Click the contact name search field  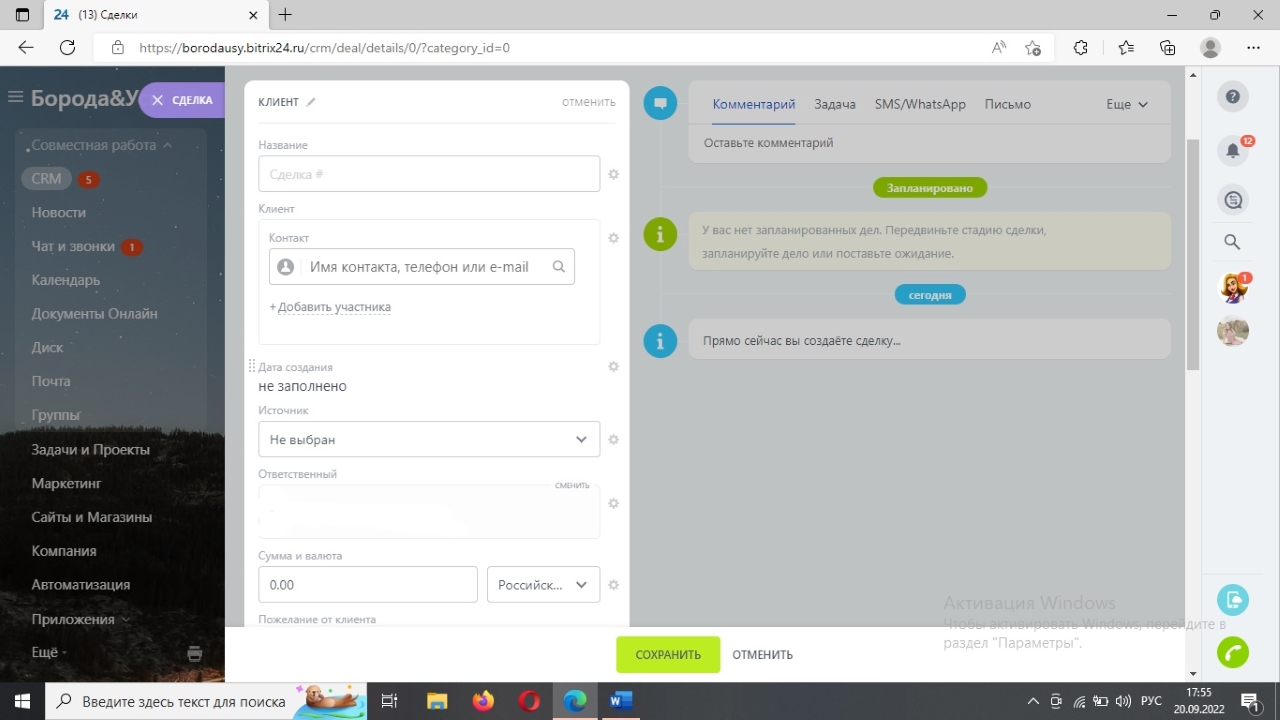(x=422, y=267)
